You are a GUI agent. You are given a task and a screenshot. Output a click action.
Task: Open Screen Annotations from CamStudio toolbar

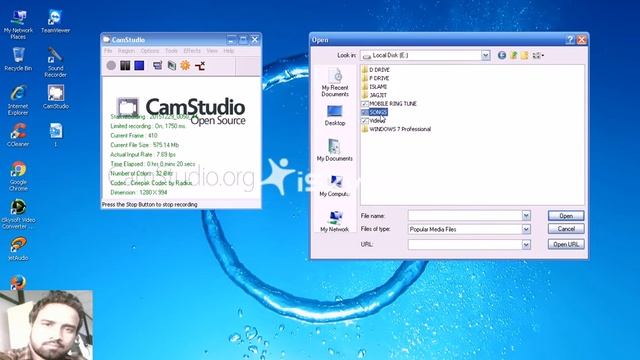pos(171,65)
